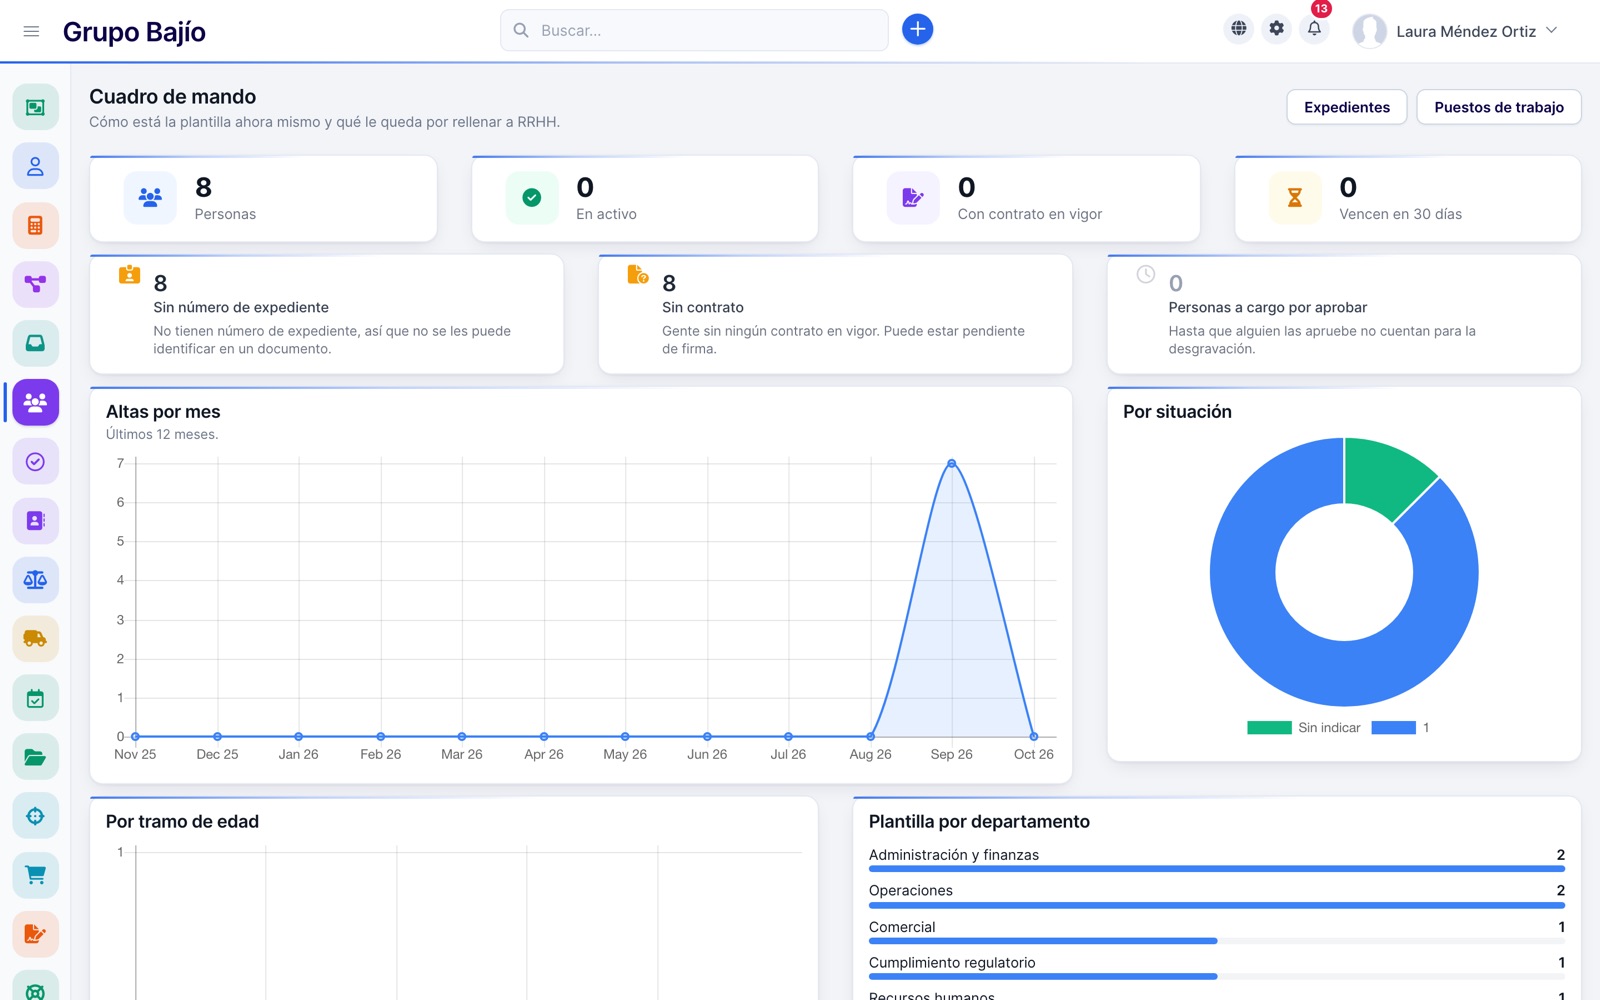Open the Expedientes button
Screen dimensions: 1600x1000
1347,107
